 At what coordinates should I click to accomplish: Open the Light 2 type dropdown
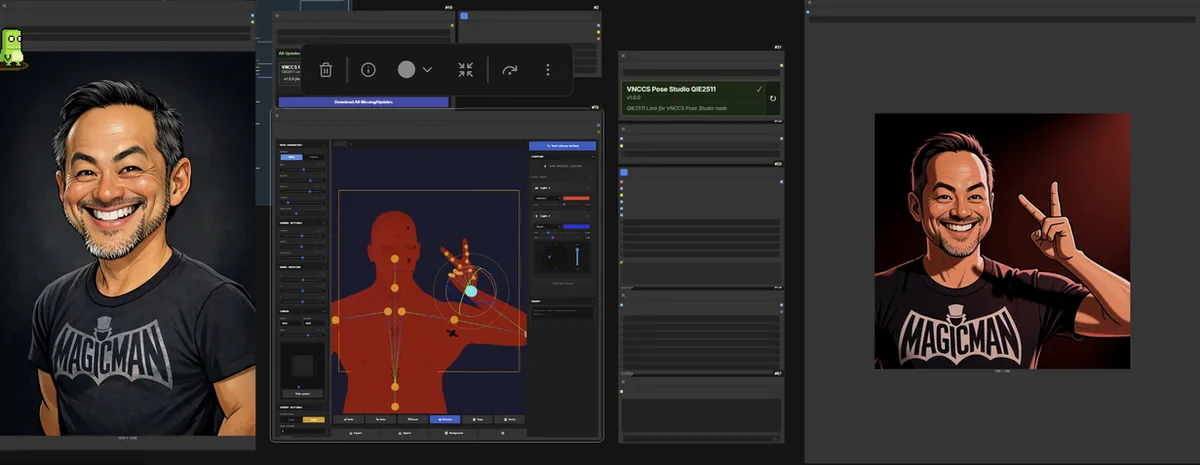[547, 226]
